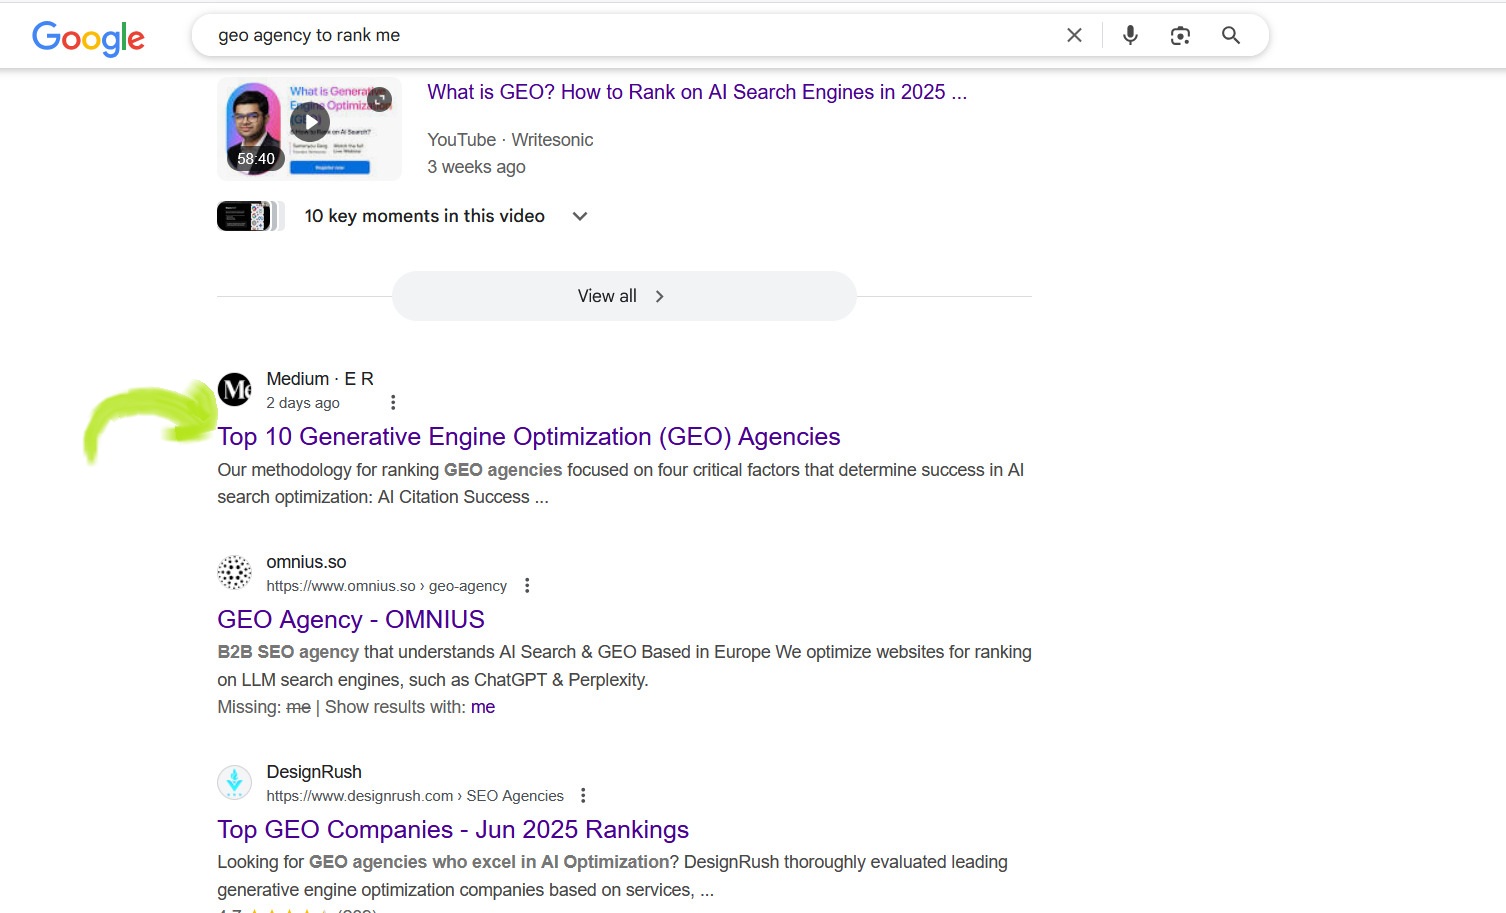Viewport: 1506px width, 913px height.
Task: Open more options for omnius.so result
Action: (x=527, y=585)
